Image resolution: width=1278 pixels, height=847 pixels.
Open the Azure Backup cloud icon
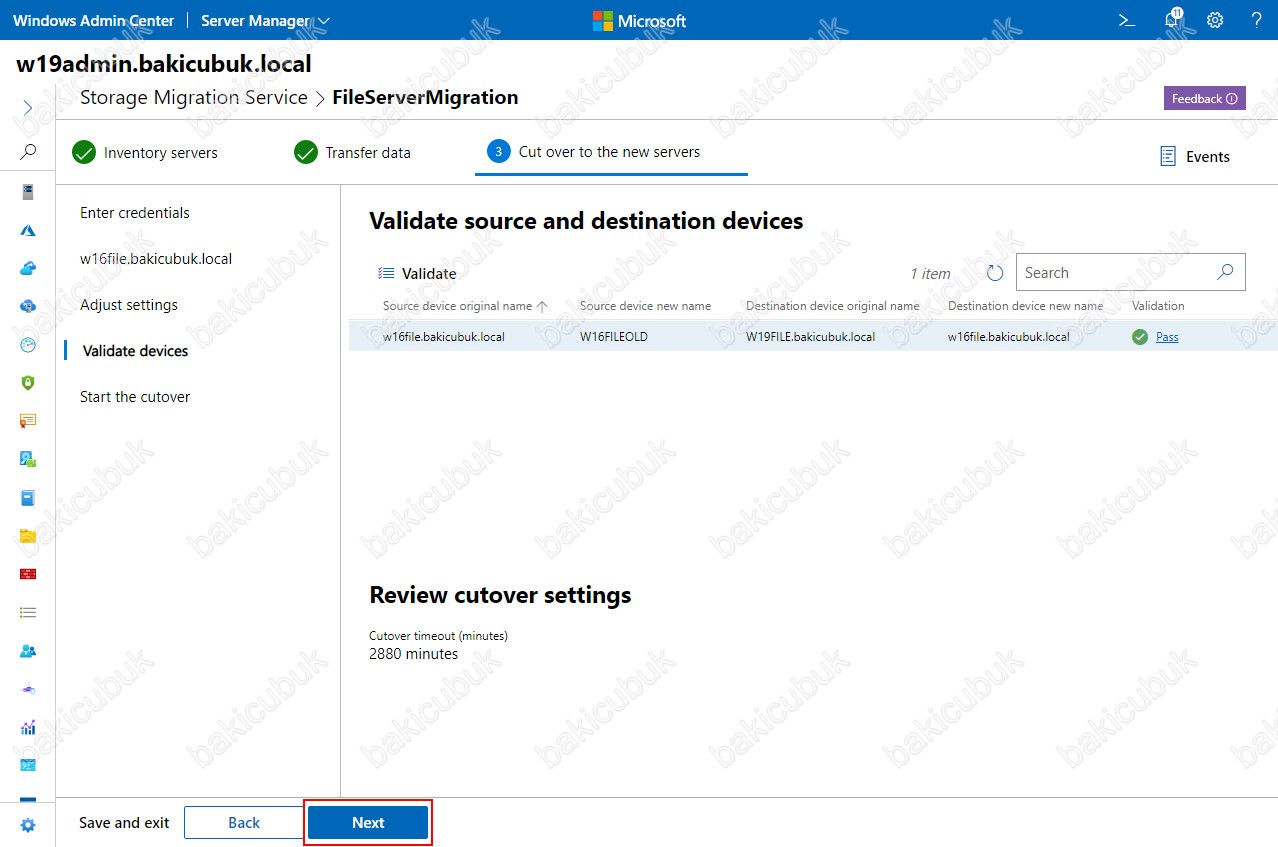[x=28, y=268]
